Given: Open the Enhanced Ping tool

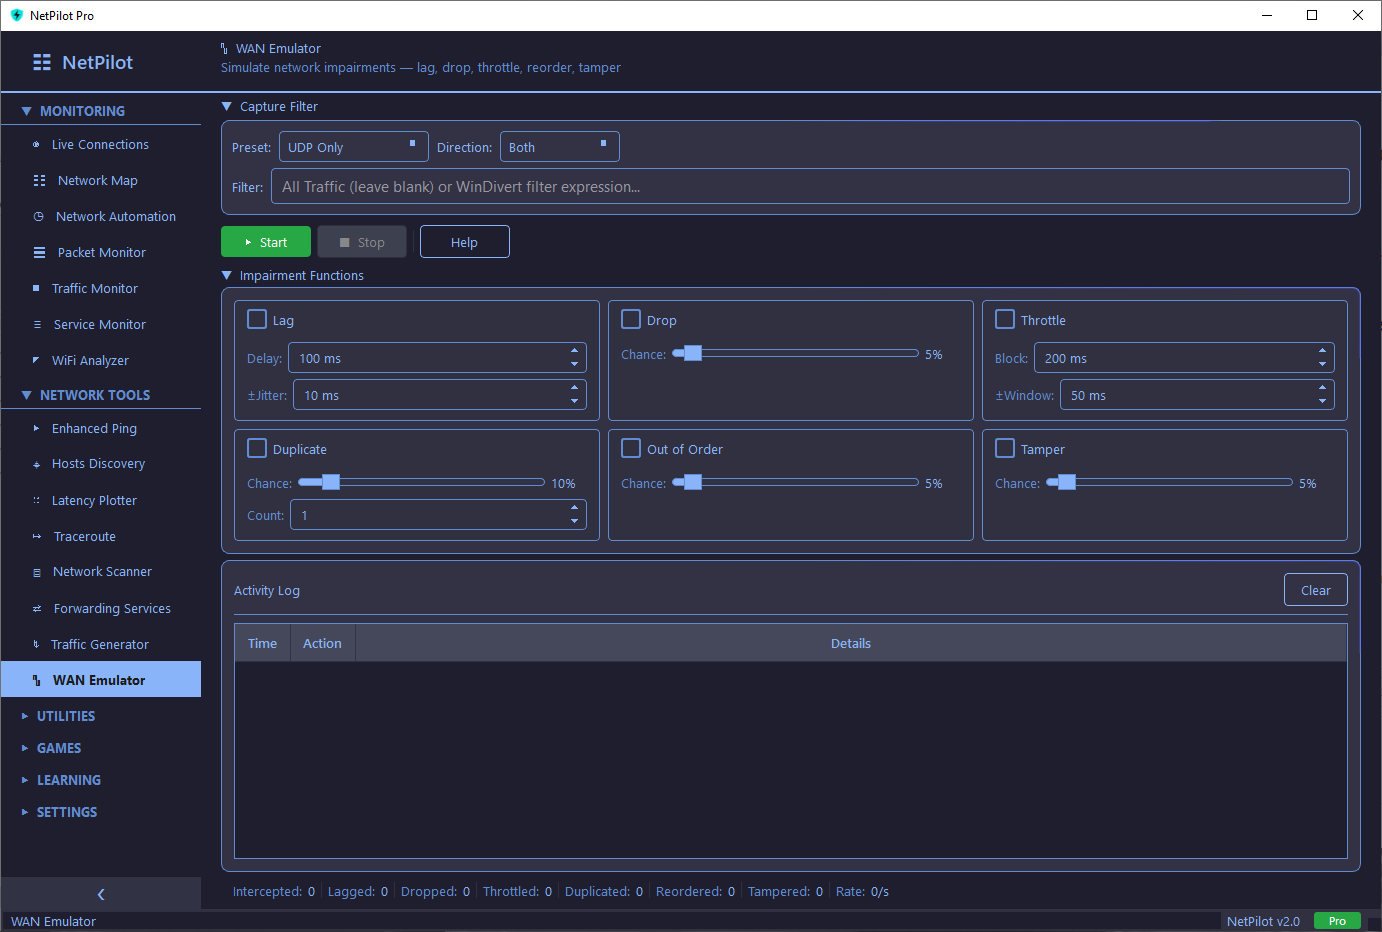Looking at the screenshot, I should [x=94, y=428].
